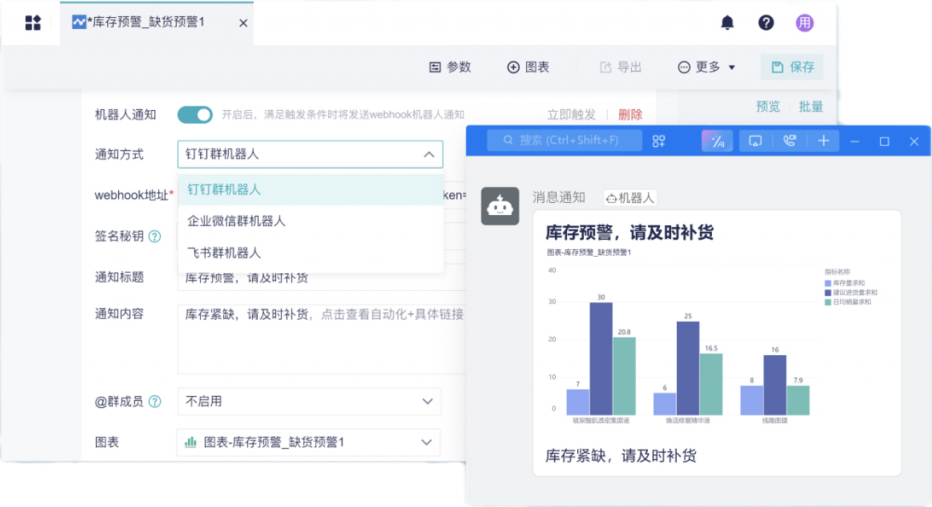Collapse the 通知方式 dropdown
Image resolution: width=932 pixels, height=507 pixels.
[428, 155]
